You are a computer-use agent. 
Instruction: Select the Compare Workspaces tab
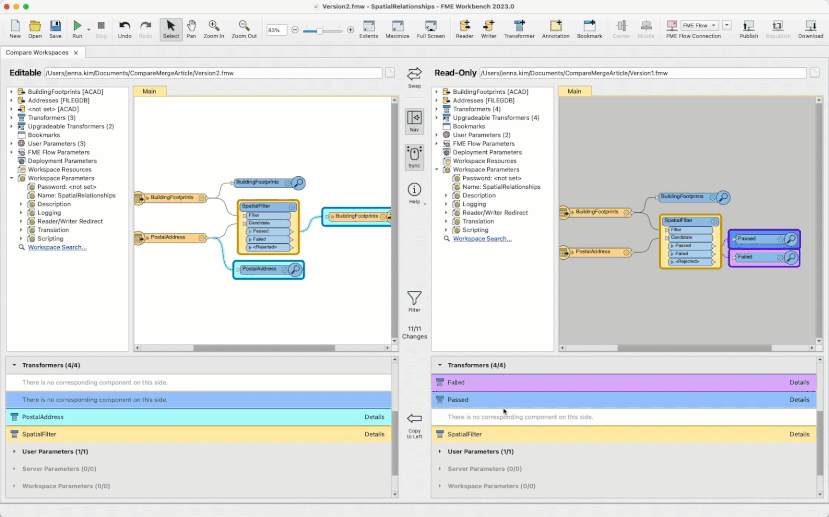pyautogui.click(x=37, y=52)
